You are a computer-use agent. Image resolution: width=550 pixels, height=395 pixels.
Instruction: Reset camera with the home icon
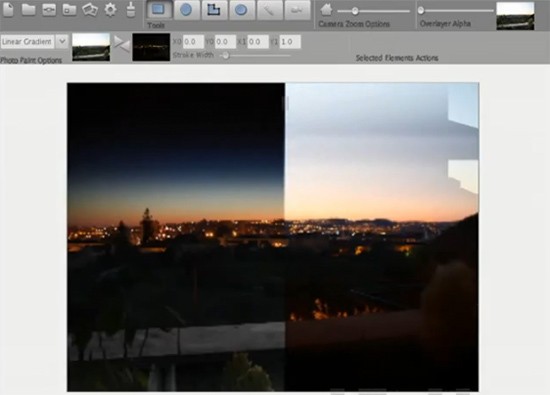pyautogui.click(x=327, y=10)
